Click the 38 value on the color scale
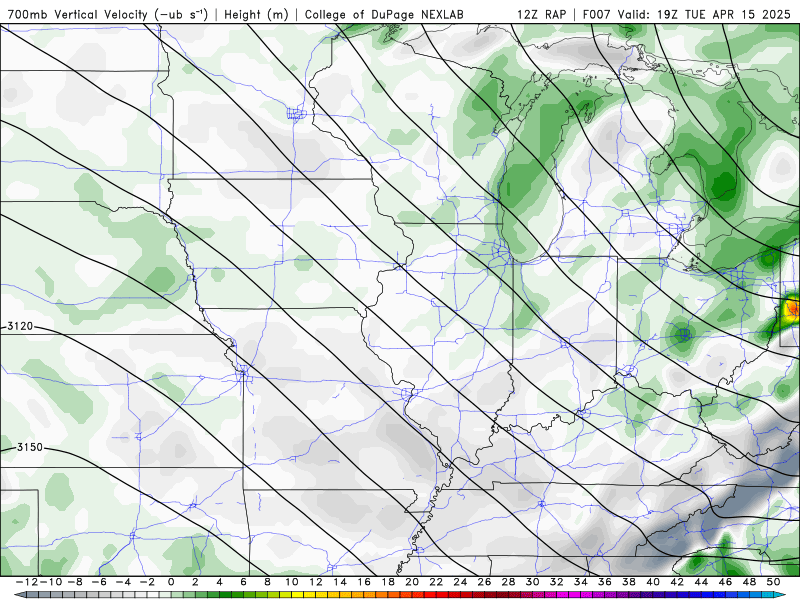Viewport: 800px width, 600px height. pos(629,582)
